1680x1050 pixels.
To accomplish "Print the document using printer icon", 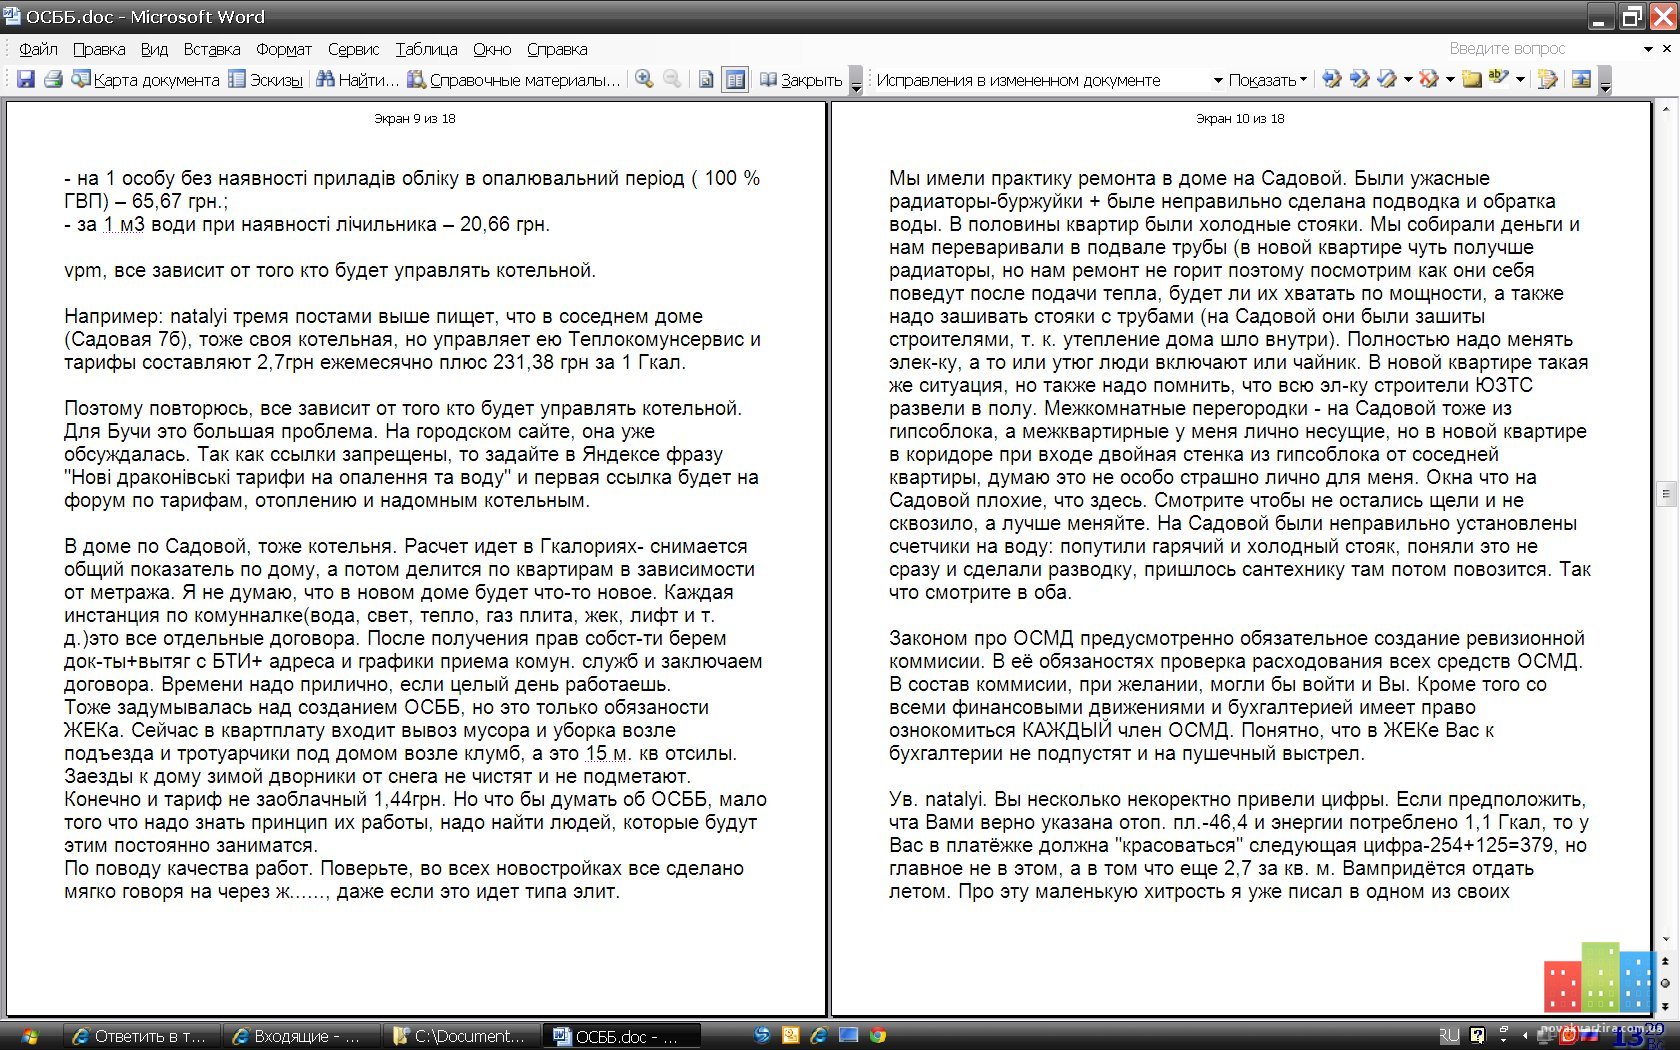I will point(53,79).
